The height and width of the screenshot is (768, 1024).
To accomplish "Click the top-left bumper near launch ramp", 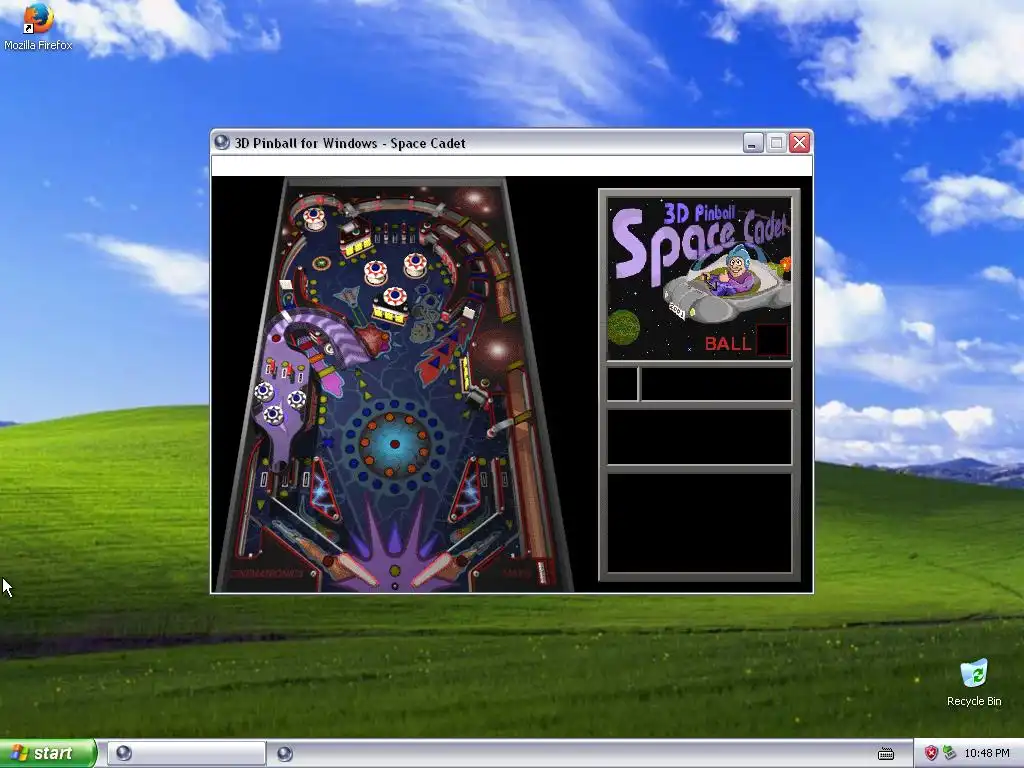I will [314, 217].
